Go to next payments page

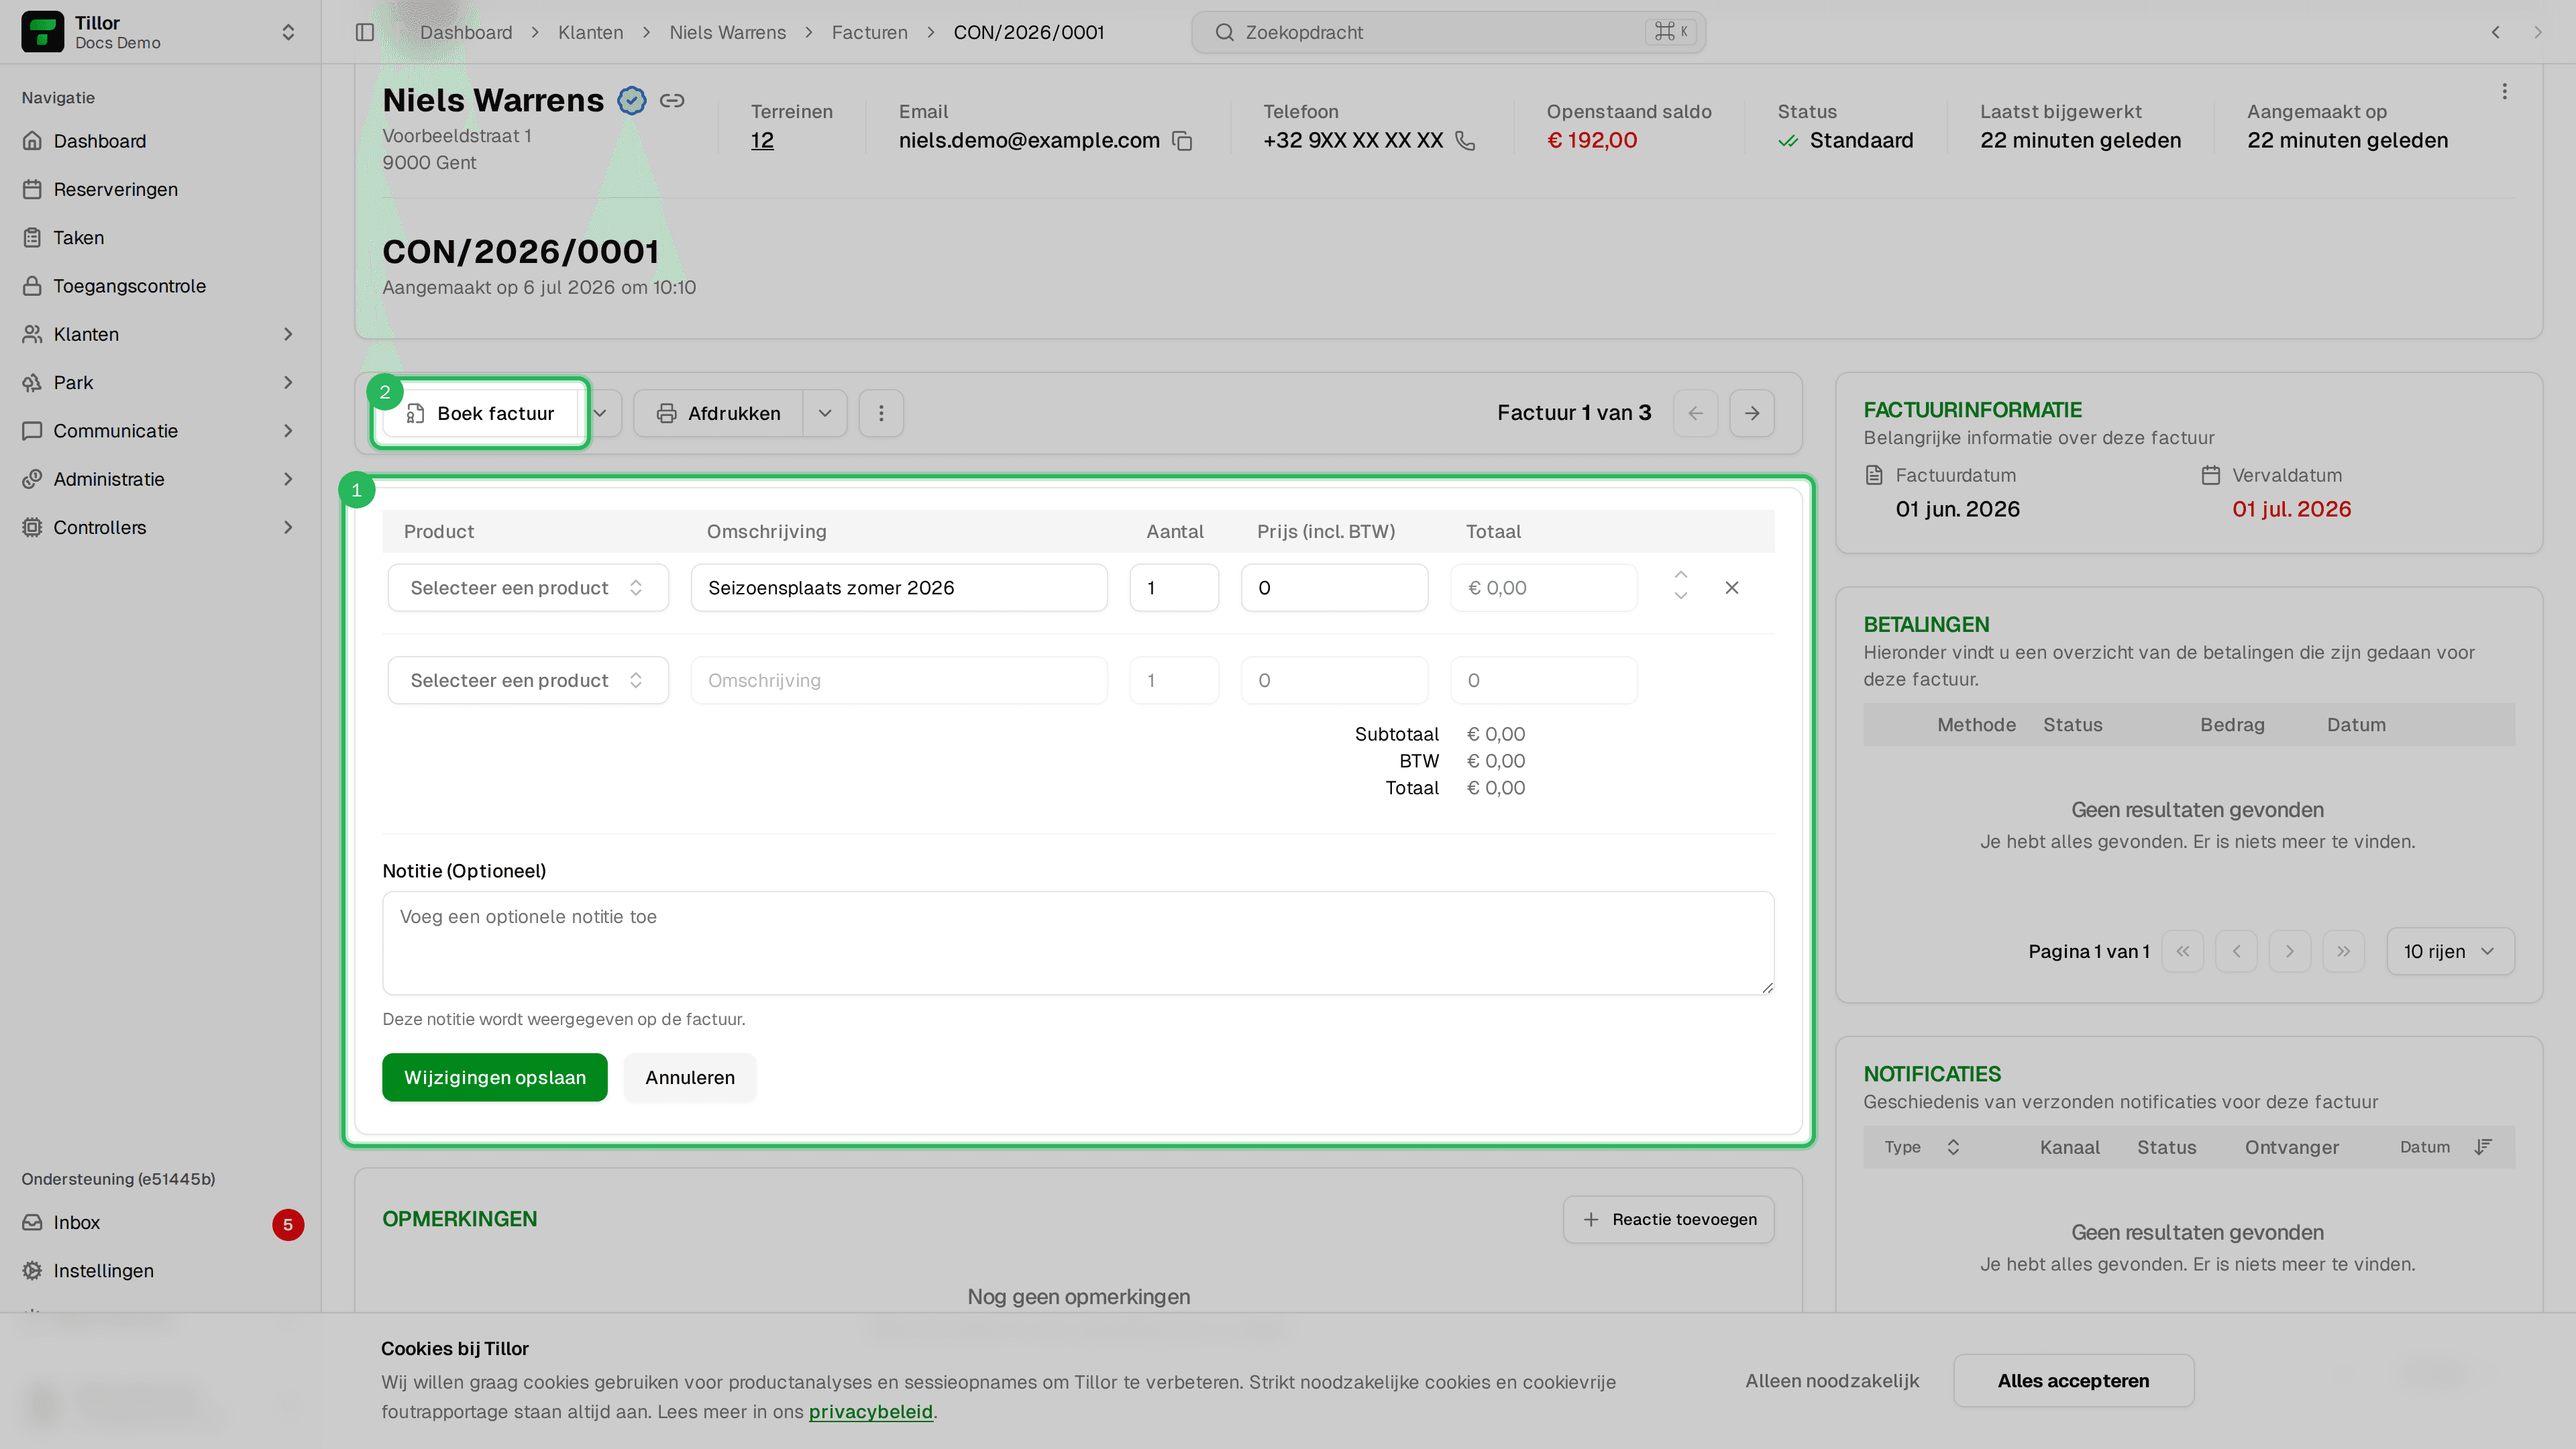[2290, 951]
